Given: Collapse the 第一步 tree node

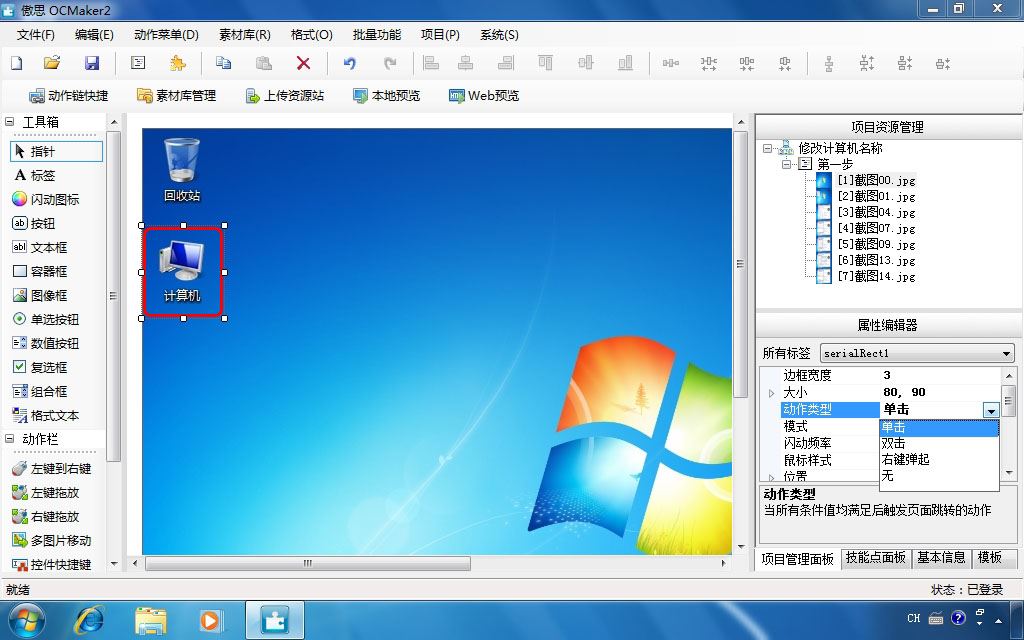Looking at the screenshot, I should (x=787, y=164).
